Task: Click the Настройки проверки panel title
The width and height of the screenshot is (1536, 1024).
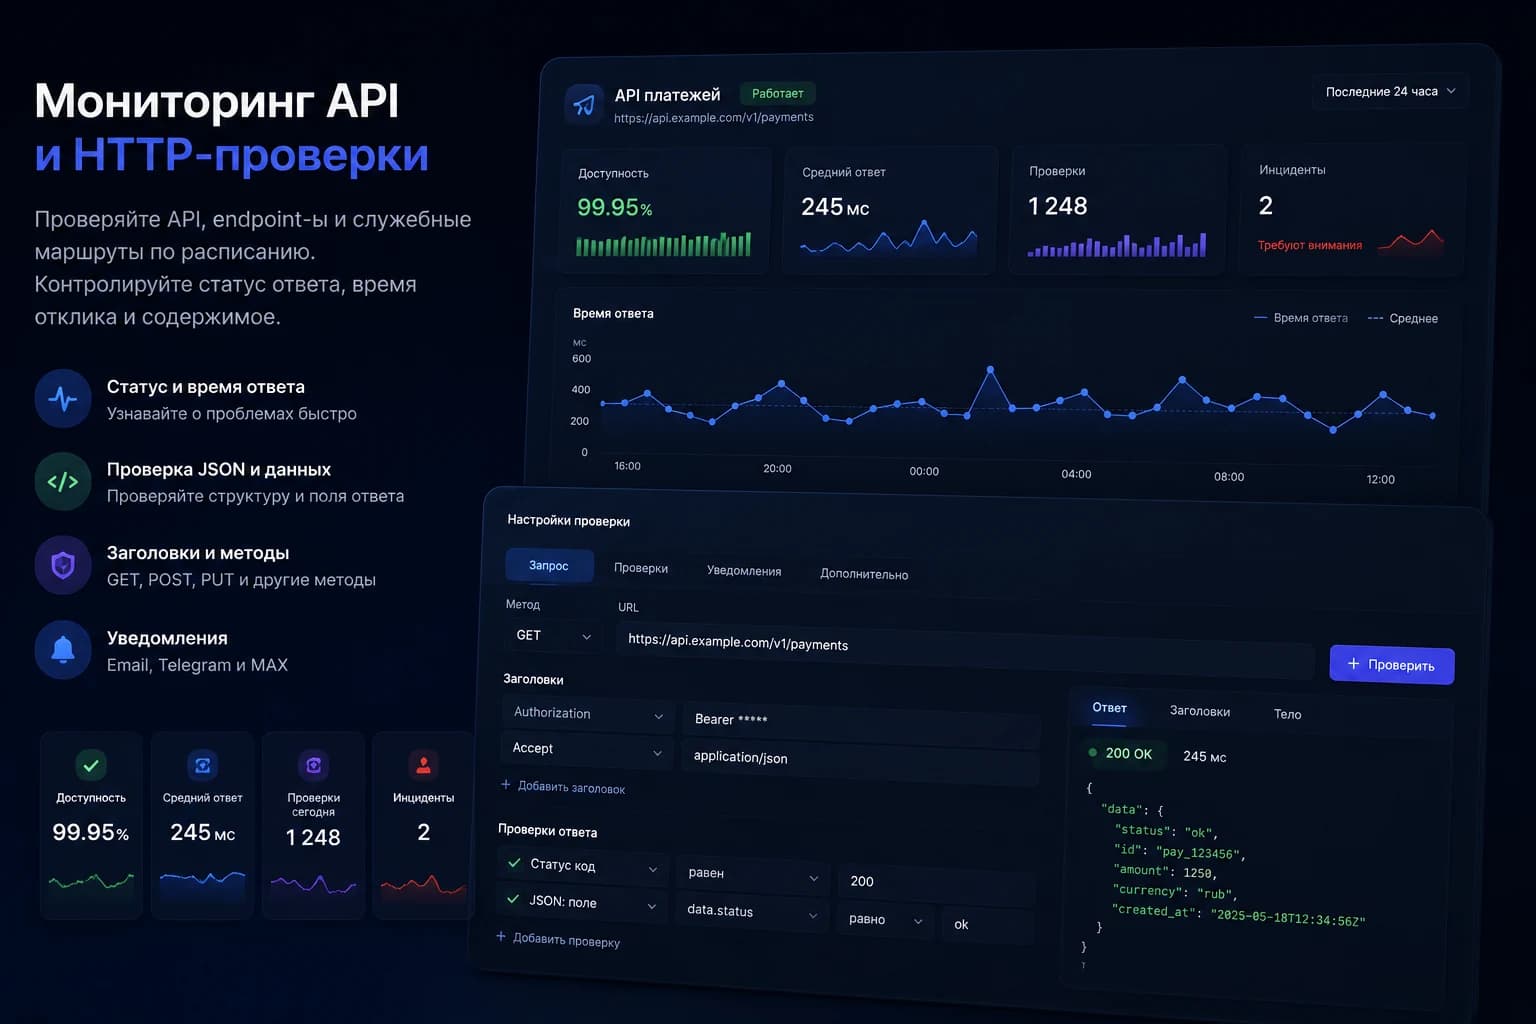Action: (x=568, y=520)
